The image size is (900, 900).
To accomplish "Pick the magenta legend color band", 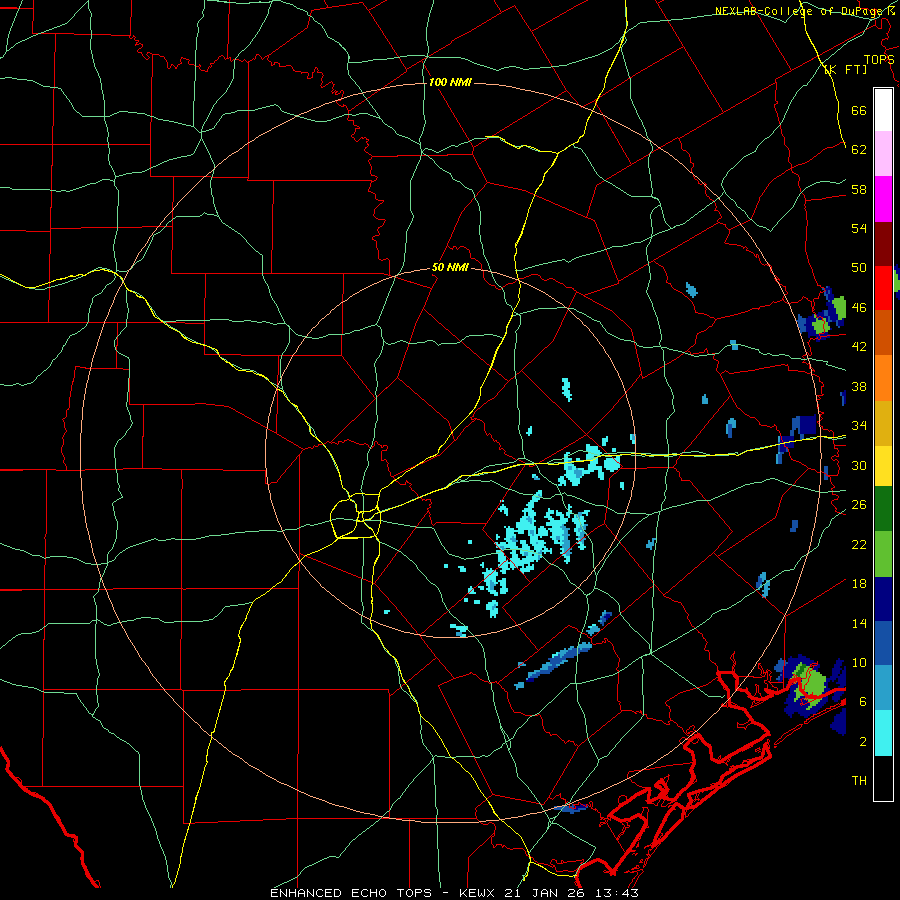I will point(883,199).
